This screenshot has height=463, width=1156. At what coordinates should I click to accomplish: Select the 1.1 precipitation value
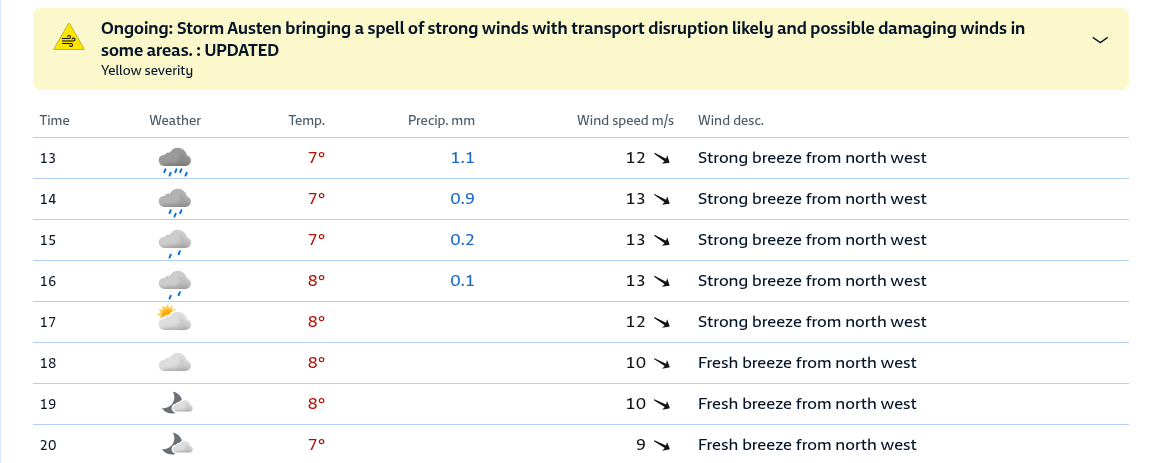pos(462,158)
